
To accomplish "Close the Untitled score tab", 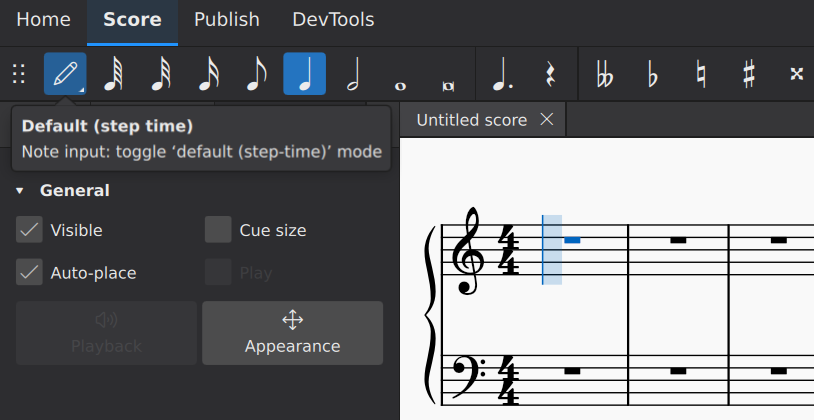I will [546, 119].
